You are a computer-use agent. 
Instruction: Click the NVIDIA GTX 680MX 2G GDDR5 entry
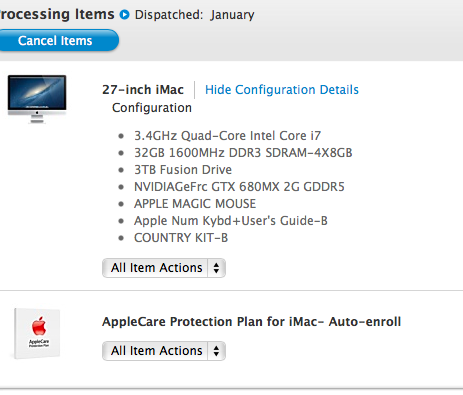point(239,187)
